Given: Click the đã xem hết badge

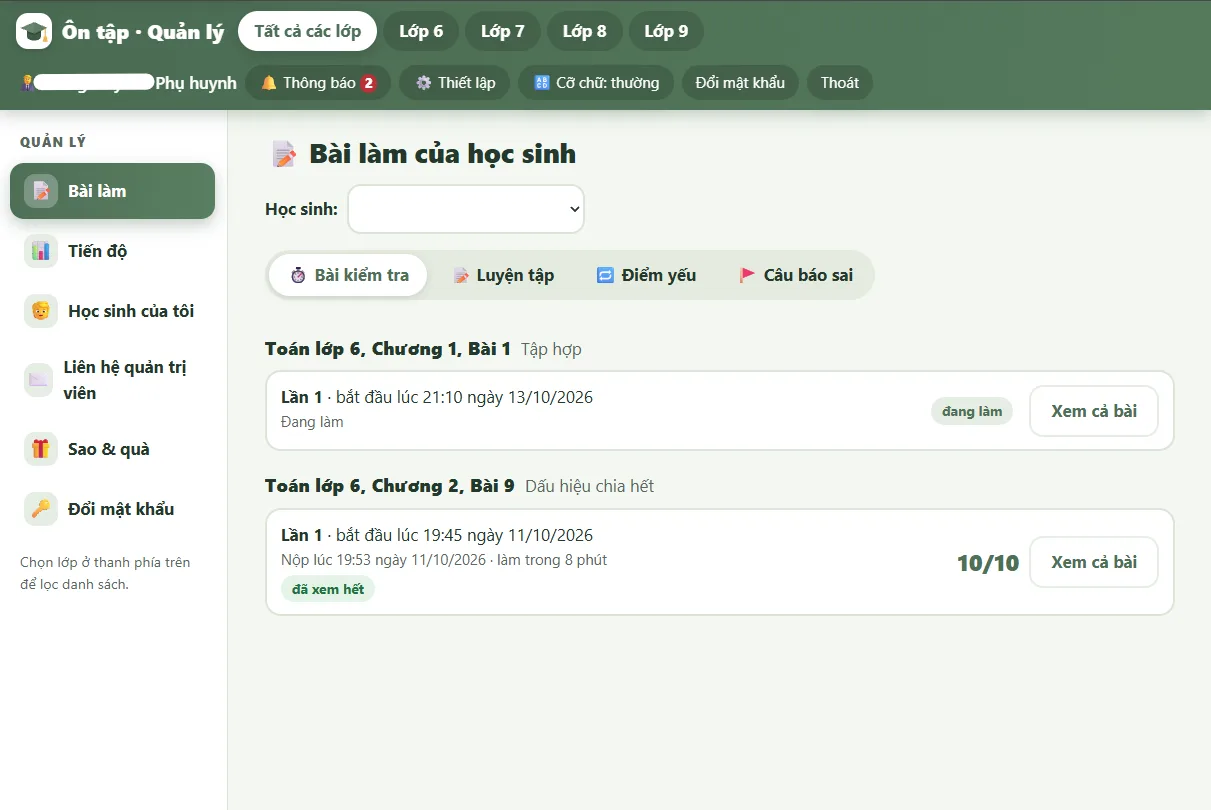Looking at the screenshot, I should coord(328,589).
